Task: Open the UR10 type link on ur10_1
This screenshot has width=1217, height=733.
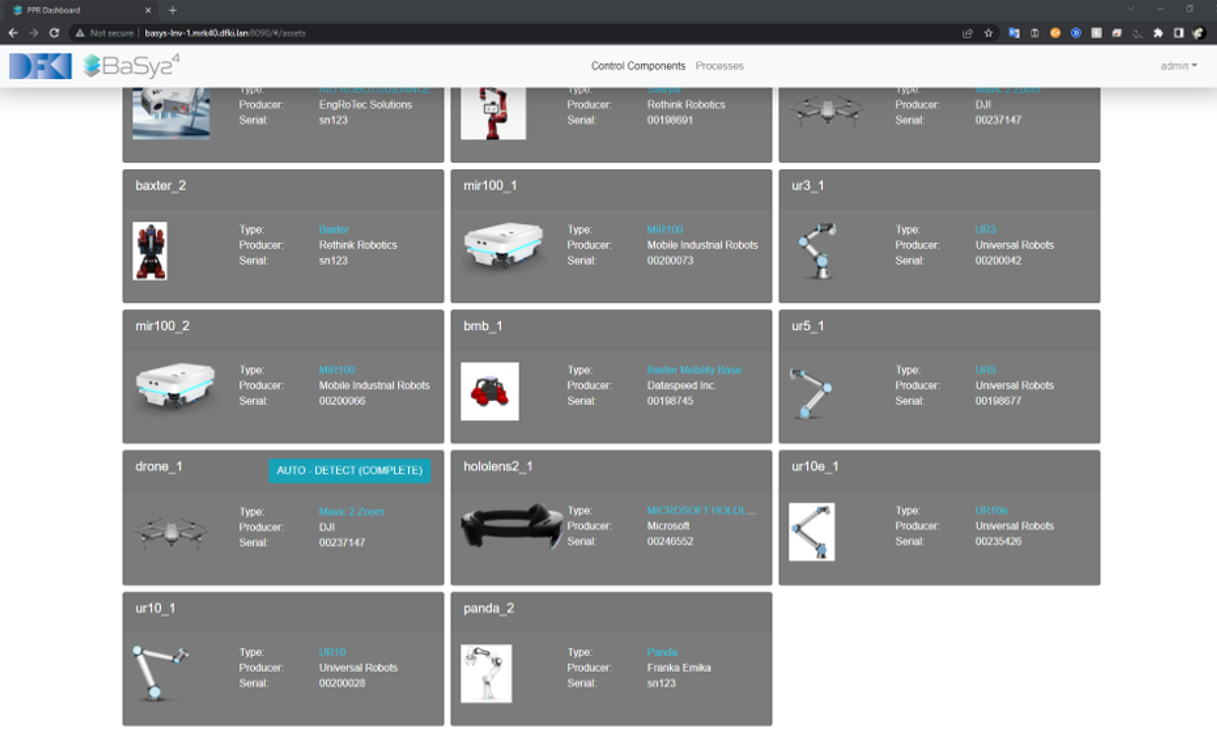Action: click(x=332, y=652)
